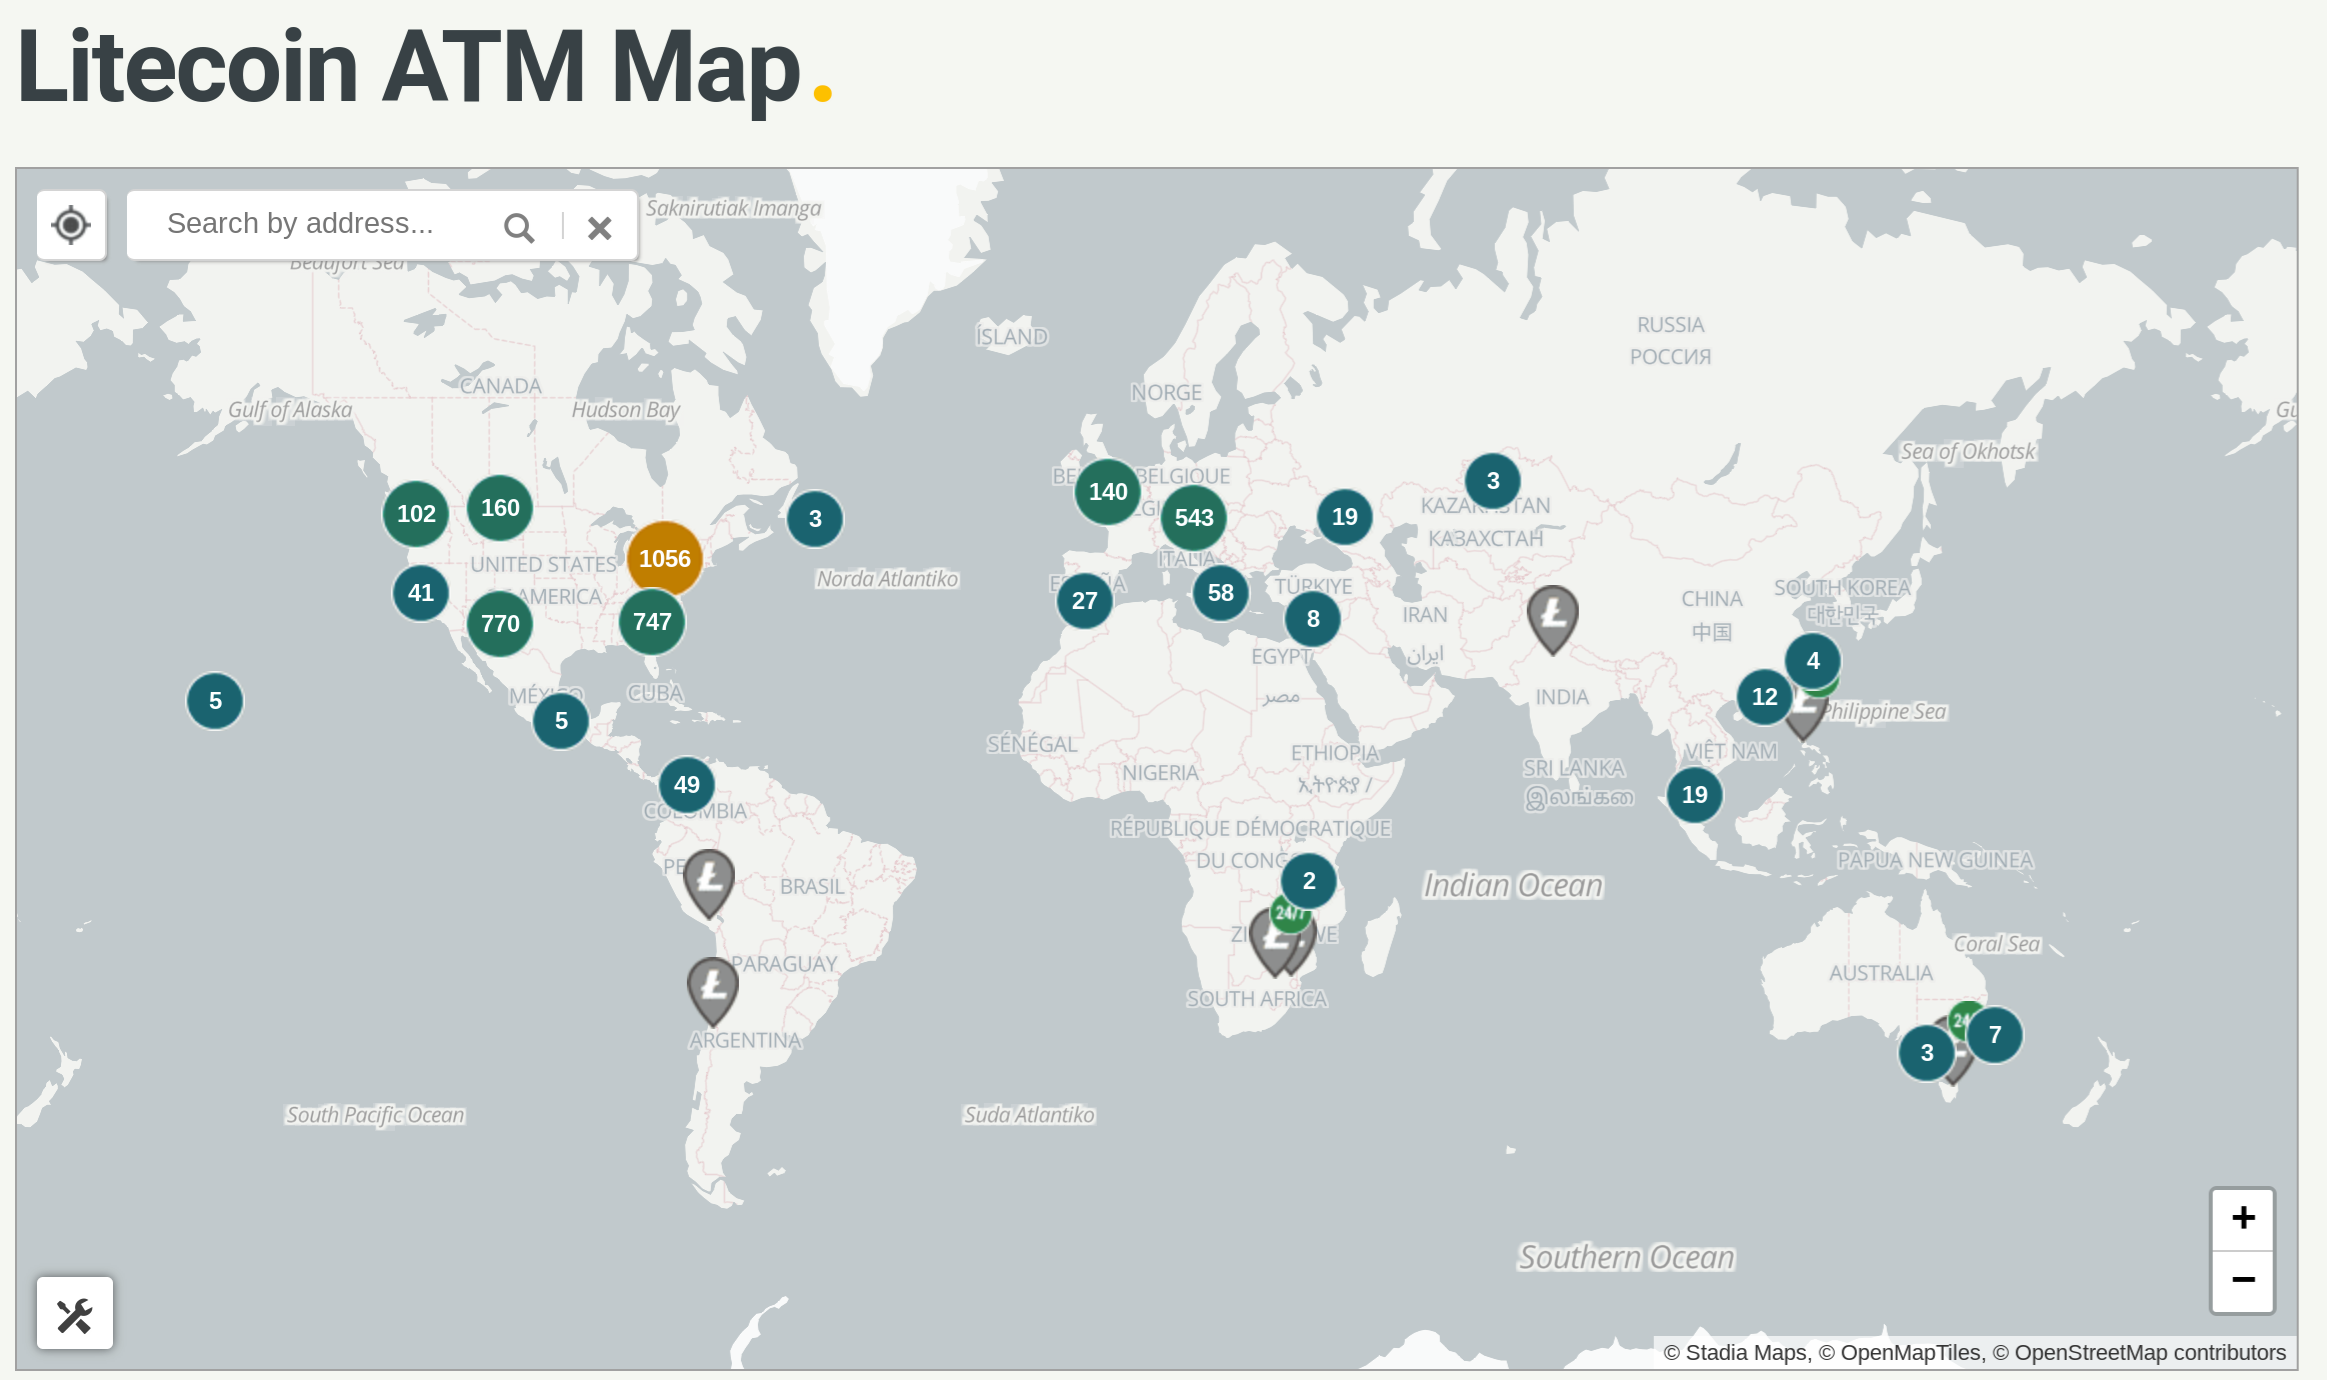Select the Litecoin pin north of India
Viewport: 2327px width, 1380px height.
(x=1553, y=619)
